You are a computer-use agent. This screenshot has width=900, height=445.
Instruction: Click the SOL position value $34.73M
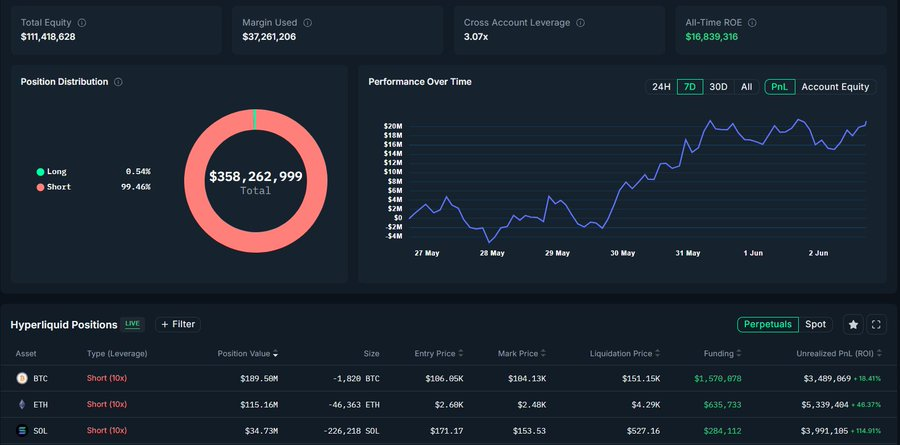click(x=261, y=431)
